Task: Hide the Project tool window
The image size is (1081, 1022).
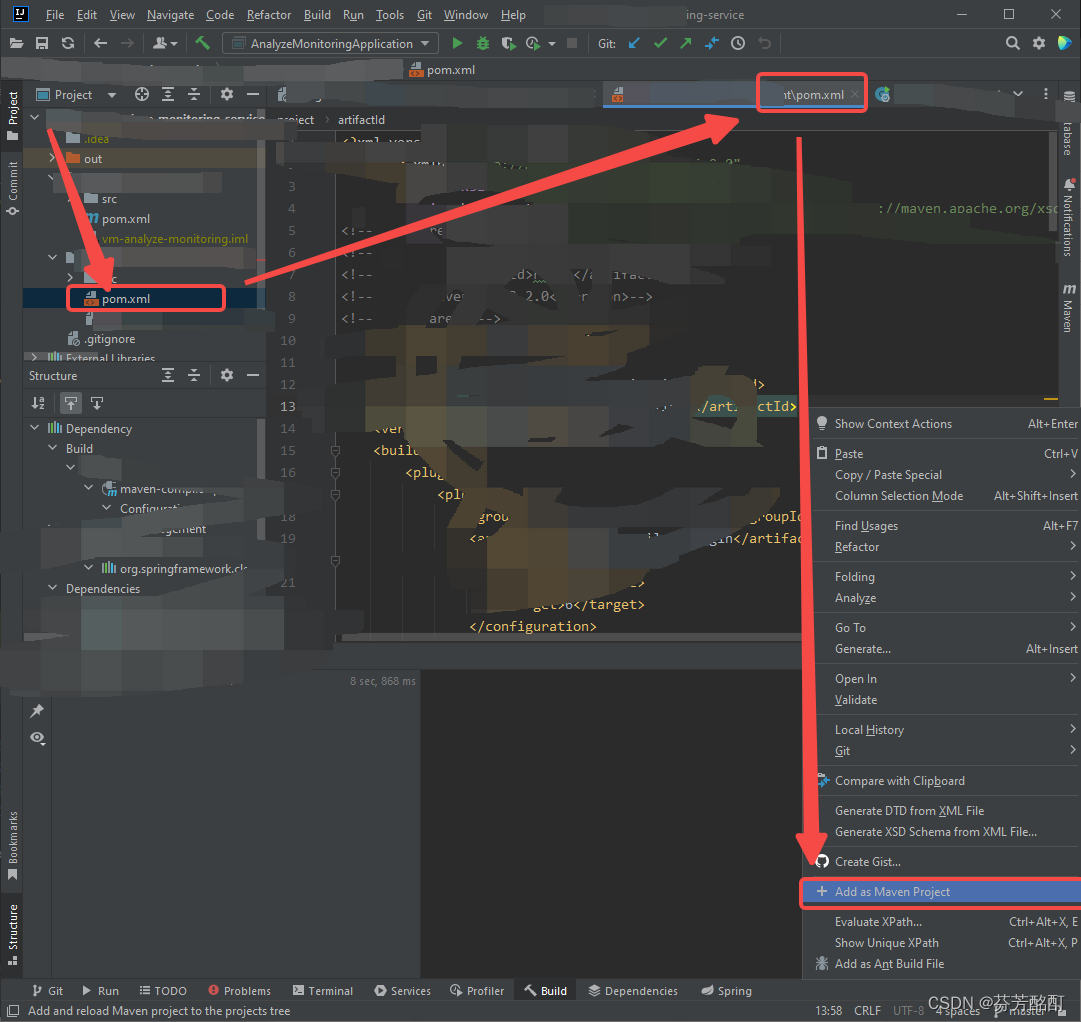Action: [x=253, y=94]
